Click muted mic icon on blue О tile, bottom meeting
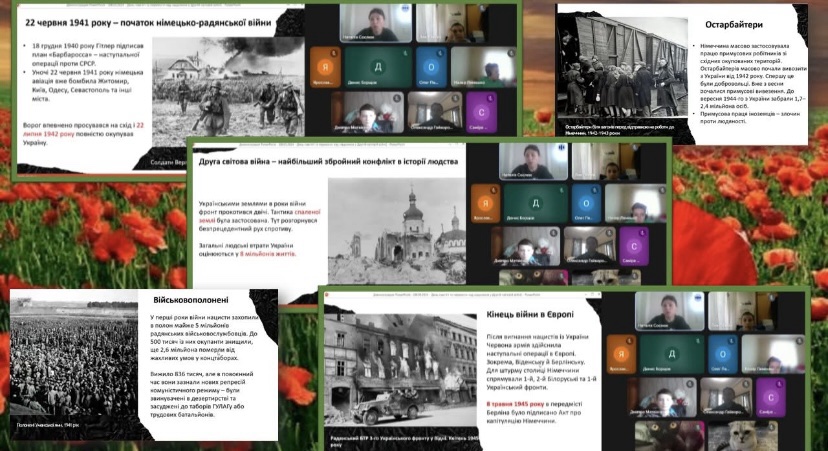The height and width of the screenshot is (451, 828). [x=732, y=341]
